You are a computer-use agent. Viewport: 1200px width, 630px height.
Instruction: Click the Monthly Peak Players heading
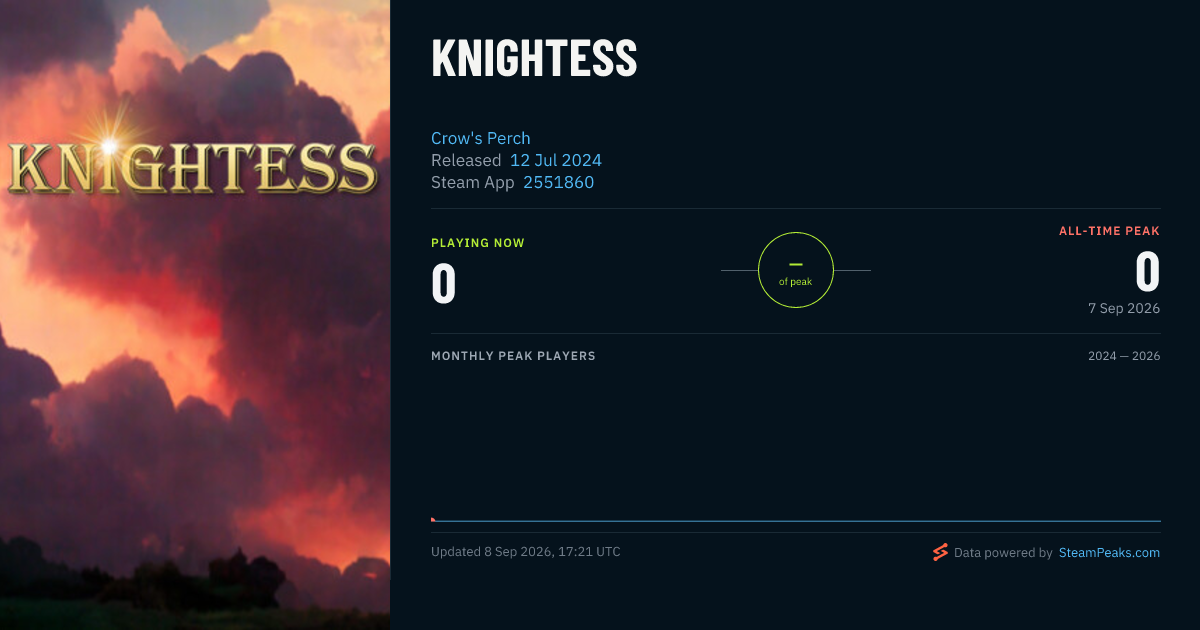pos(513,356)
